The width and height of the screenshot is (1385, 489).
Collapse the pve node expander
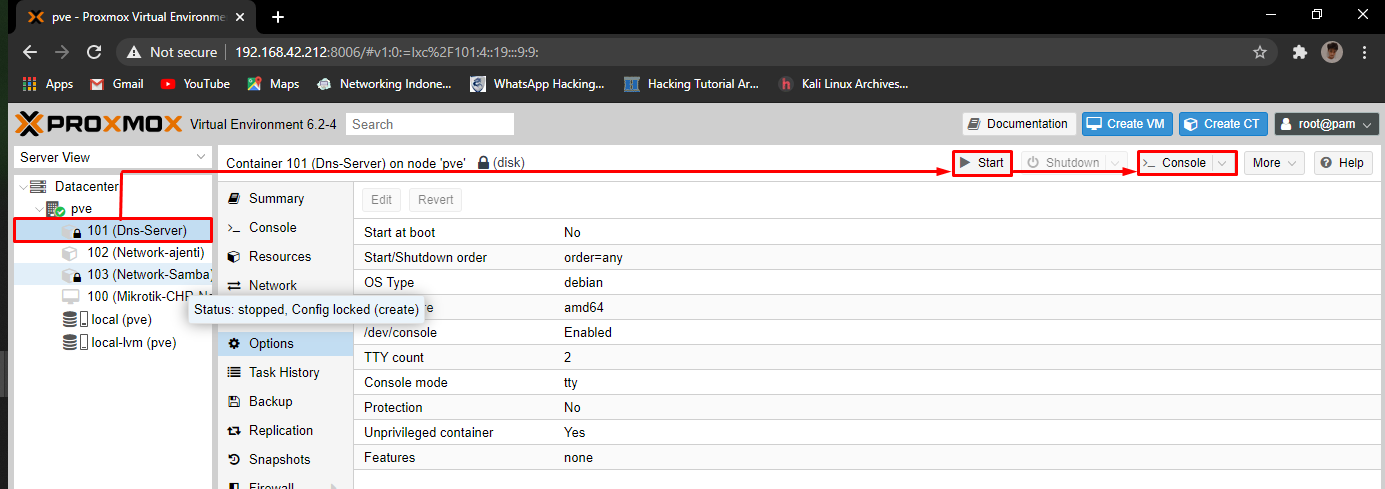pyautogui.click(x=39, y=209)
